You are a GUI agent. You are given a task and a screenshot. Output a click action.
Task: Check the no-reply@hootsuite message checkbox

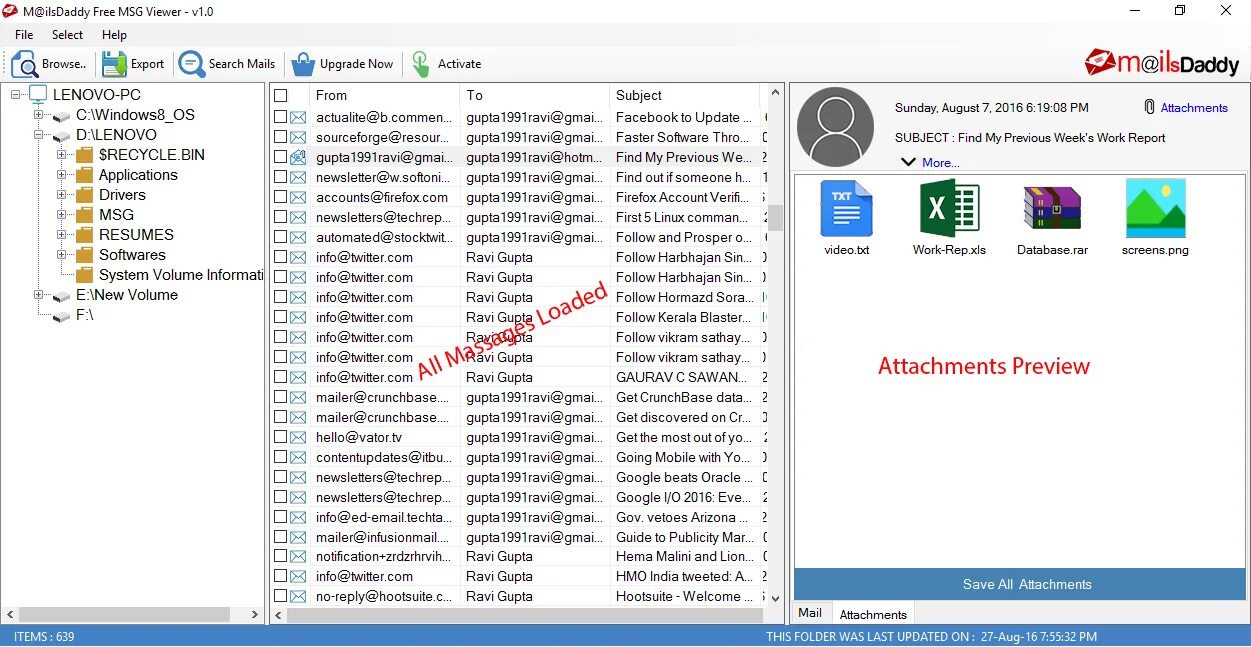tap(281, 596)
